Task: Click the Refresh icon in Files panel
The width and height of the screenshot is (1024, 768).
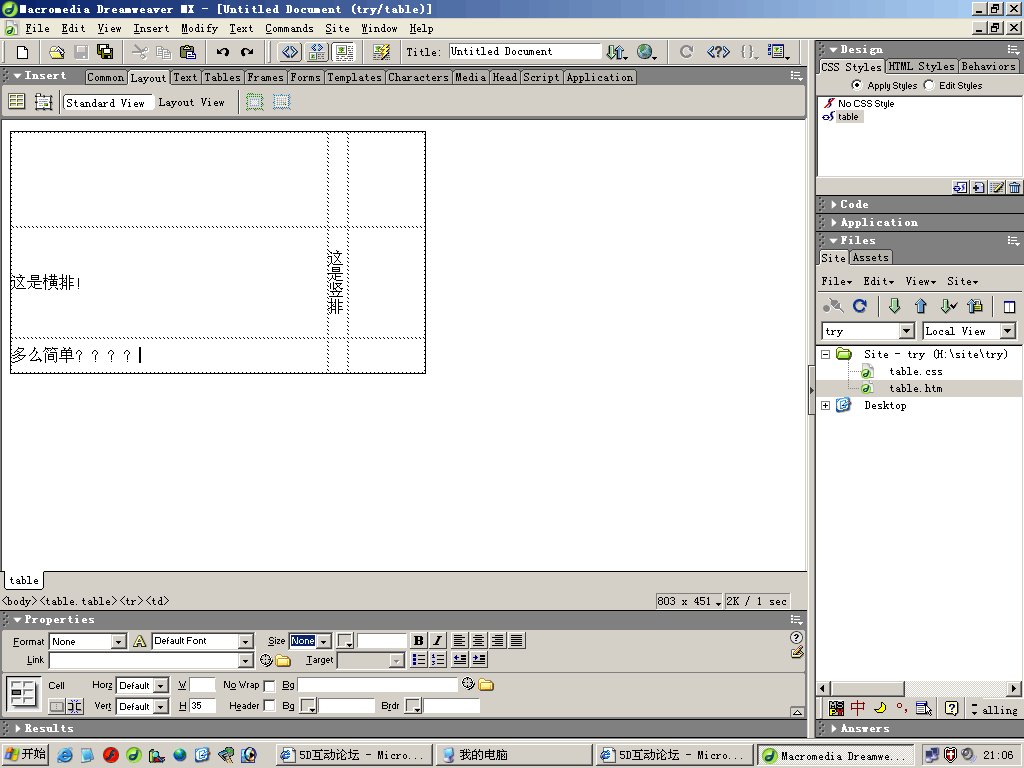Action: click(x=859, y=307)
